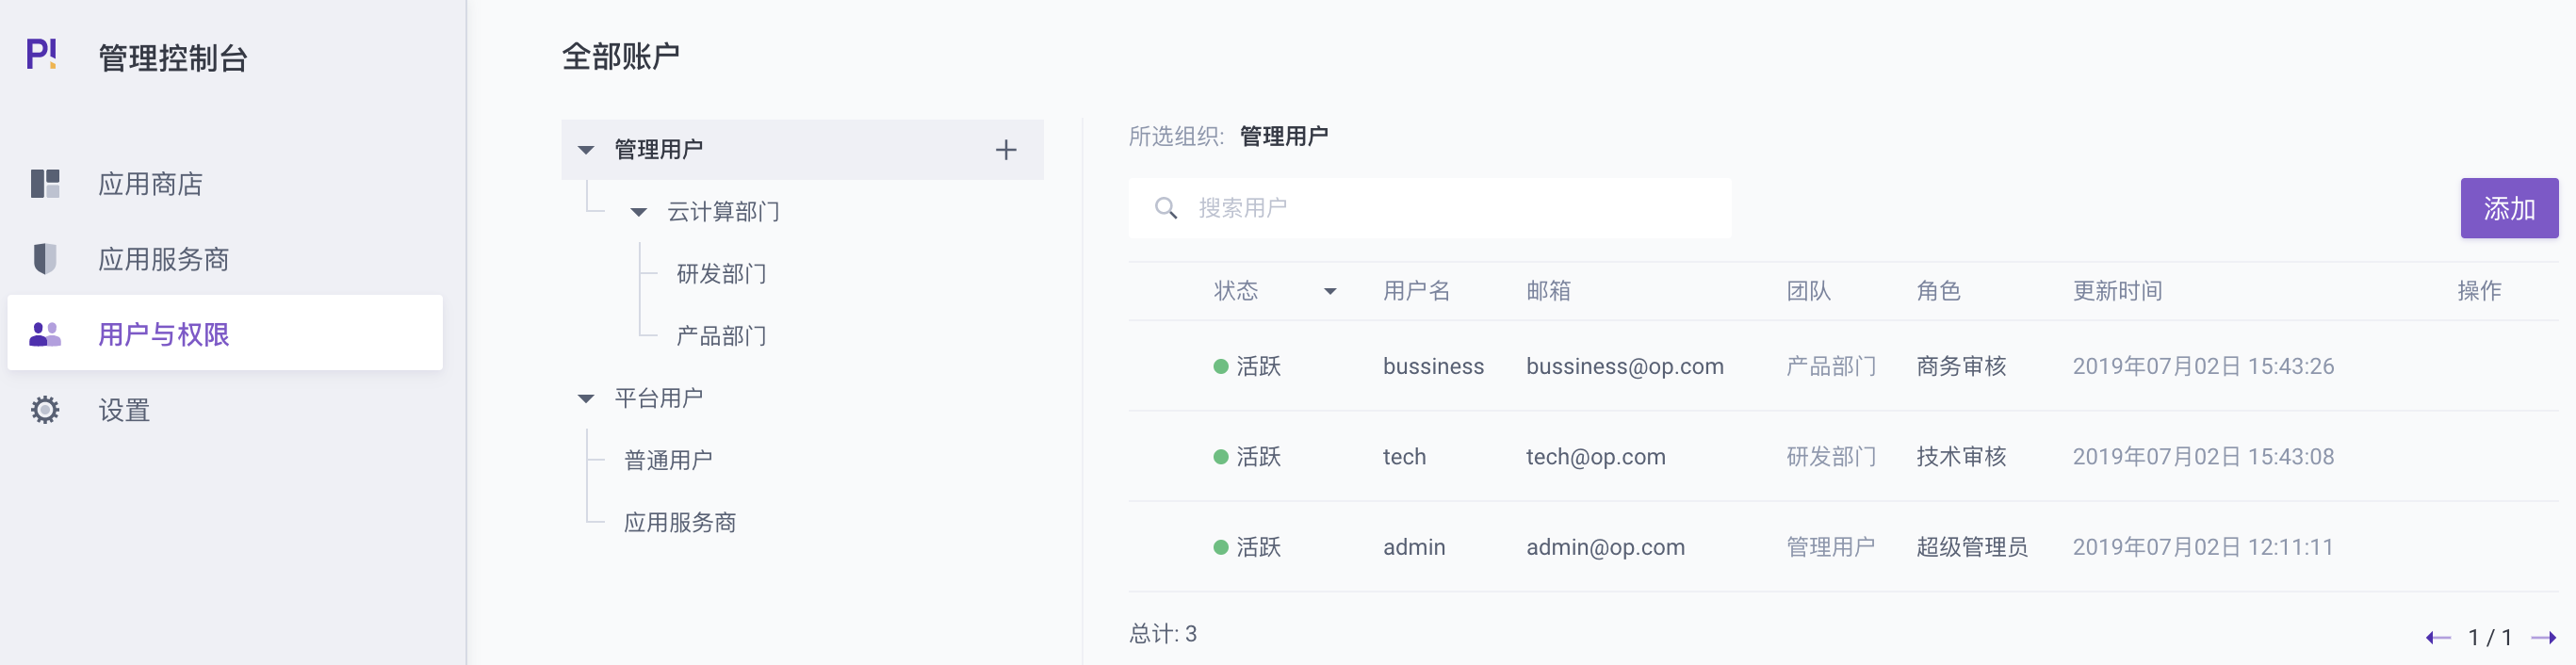This screenshot has width=2576, height=665.
Task: Open the 状态 filter dropdown arrow
Action: pyautogui.click(x=1330, y=292)
